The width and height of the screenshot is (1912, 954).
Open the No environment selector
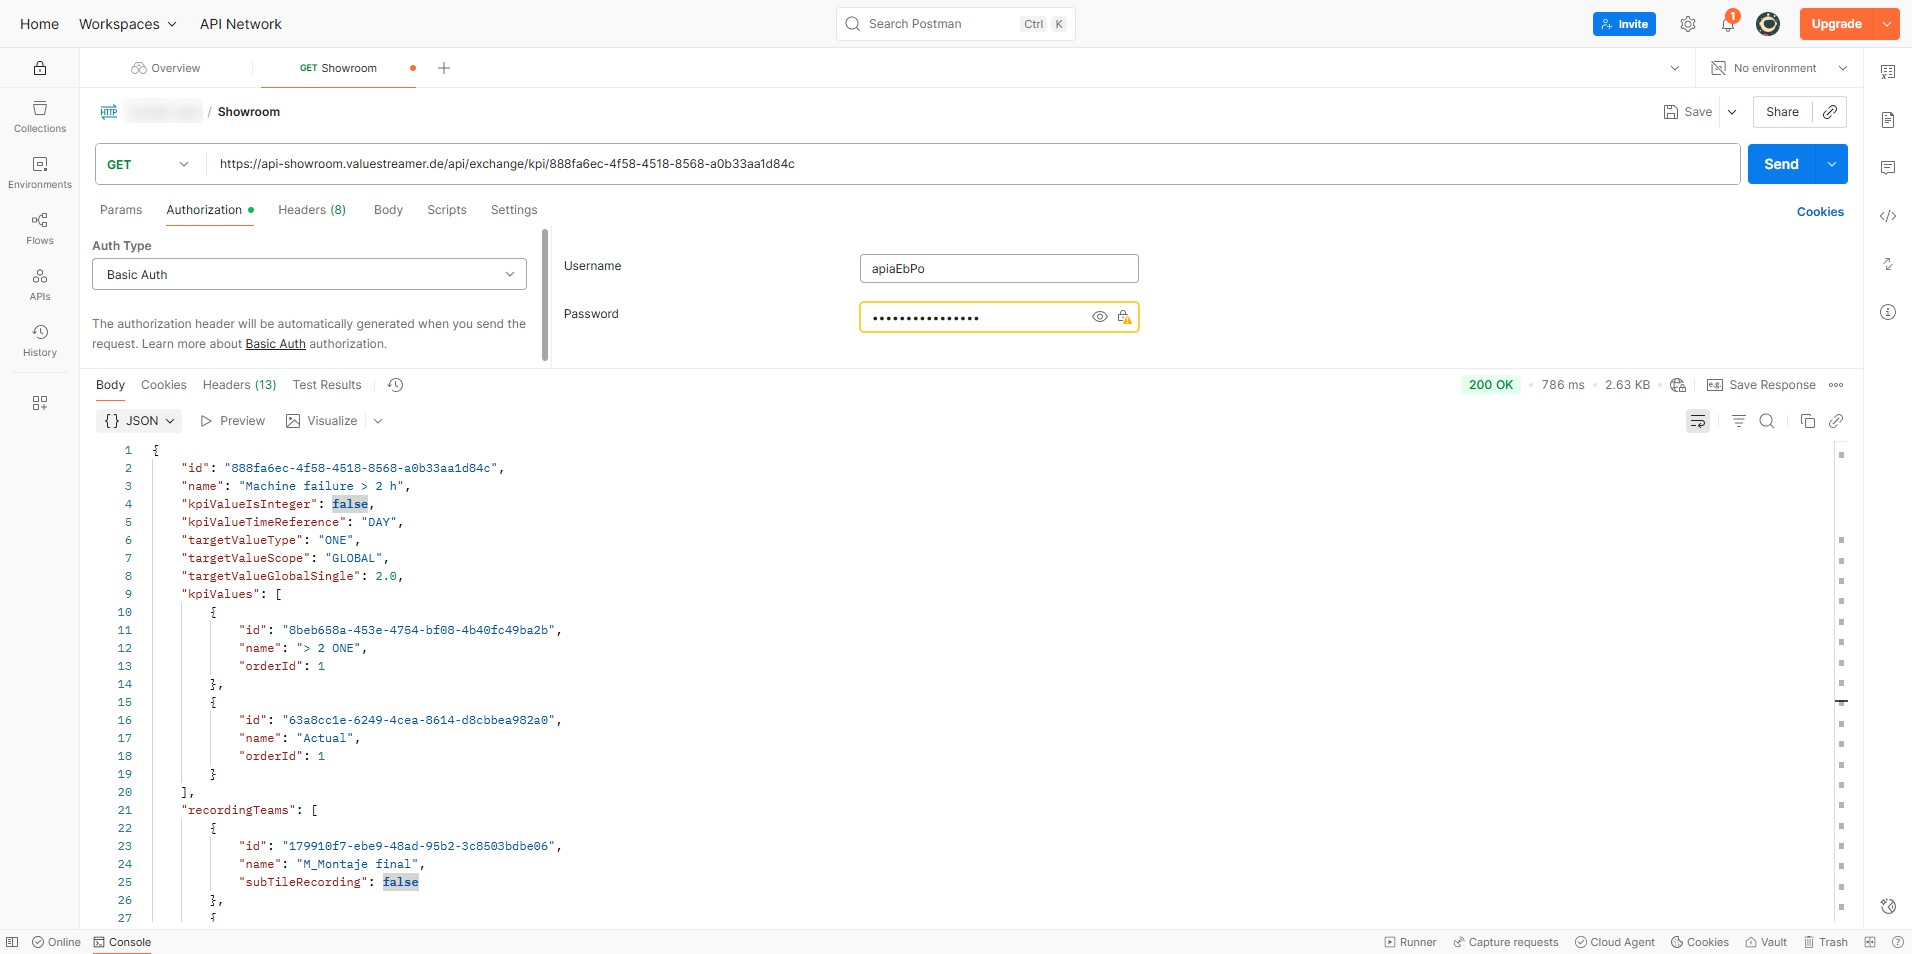click(x=1780, y=68)
